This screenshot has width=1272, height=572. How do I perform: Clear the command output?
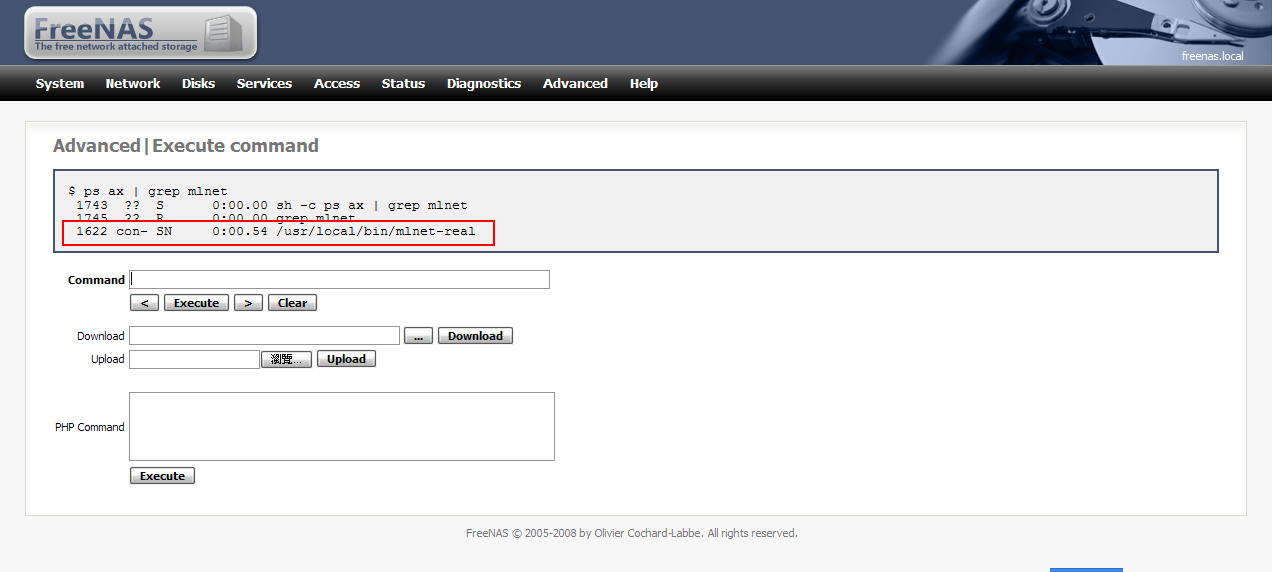click(x=292, y=303)
